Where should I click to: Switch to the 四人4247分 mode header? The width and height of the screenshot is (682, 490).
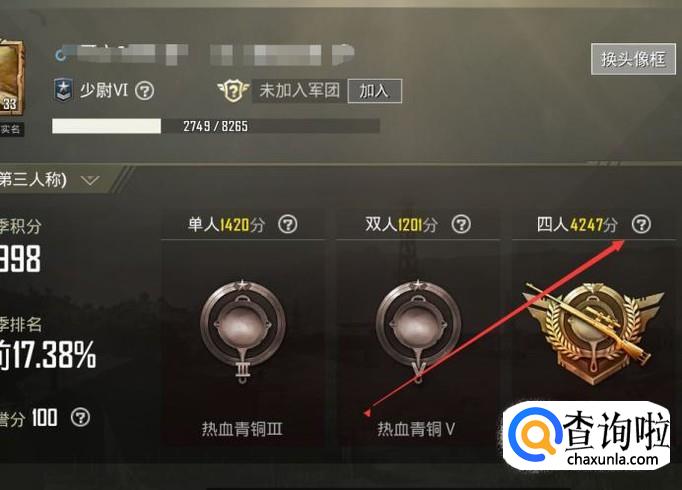point(577,225)
